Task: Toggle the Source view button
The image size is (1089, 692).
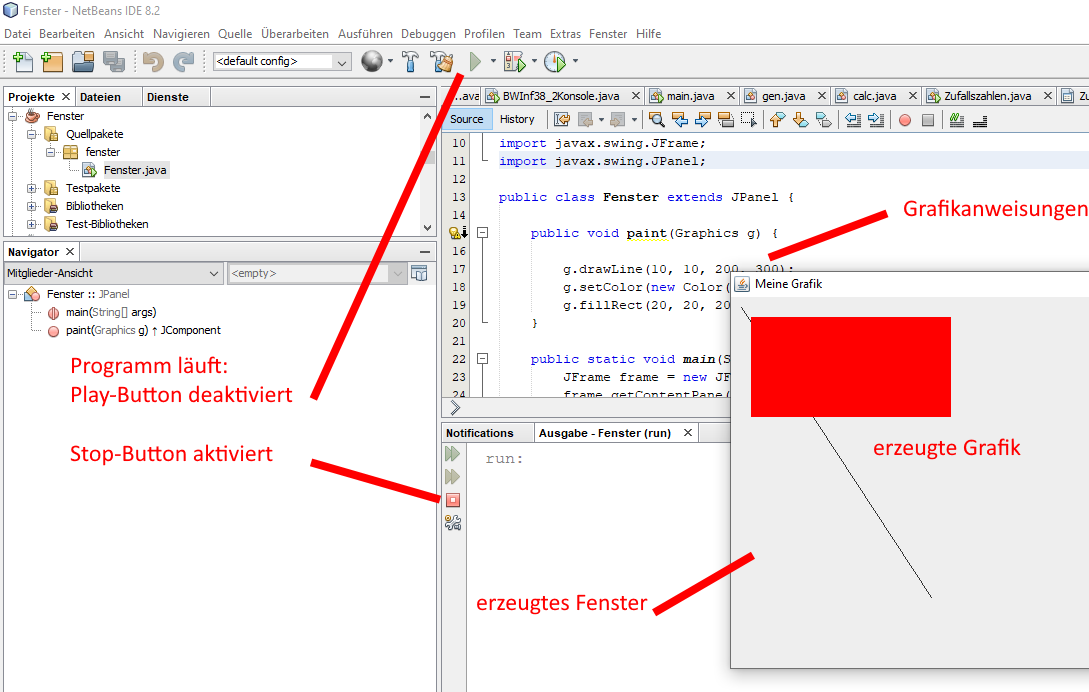Action: 467,120
